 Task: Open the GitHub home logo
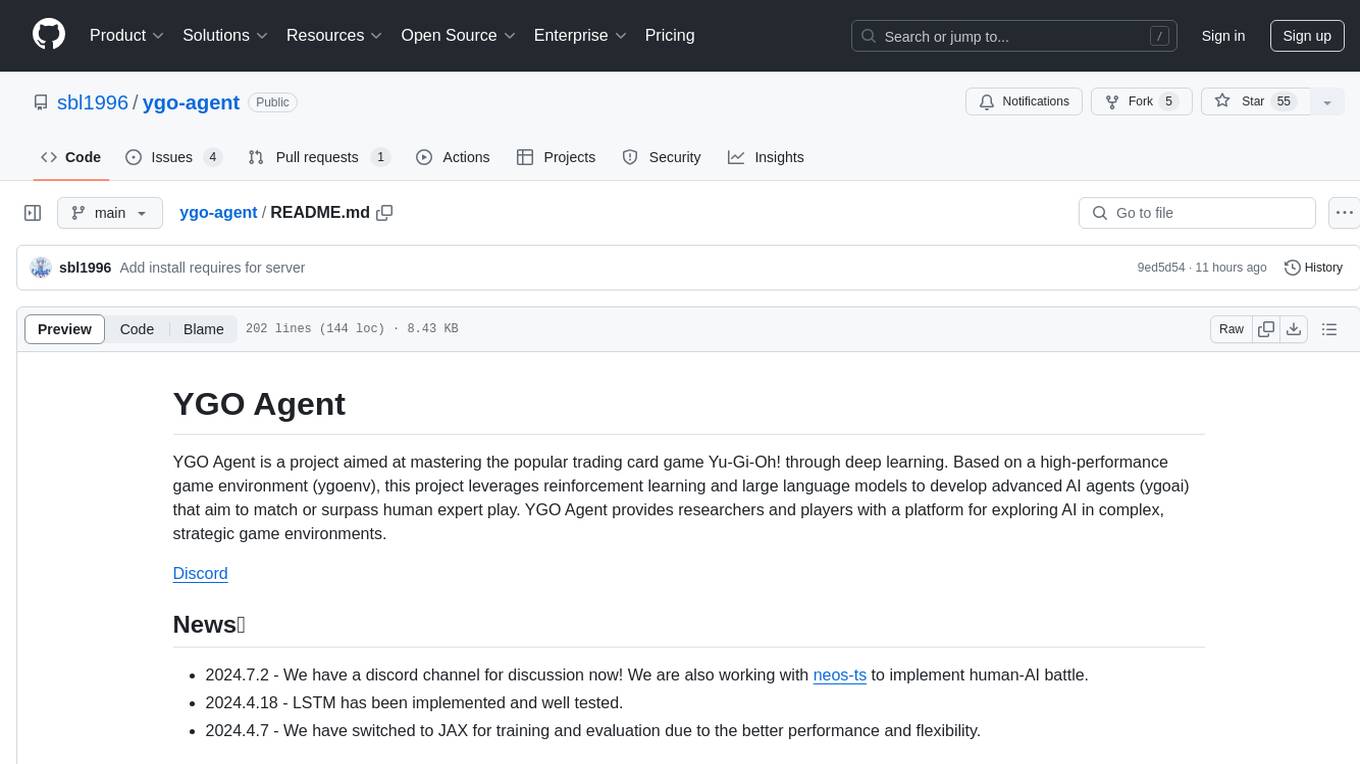pos(48,35)
